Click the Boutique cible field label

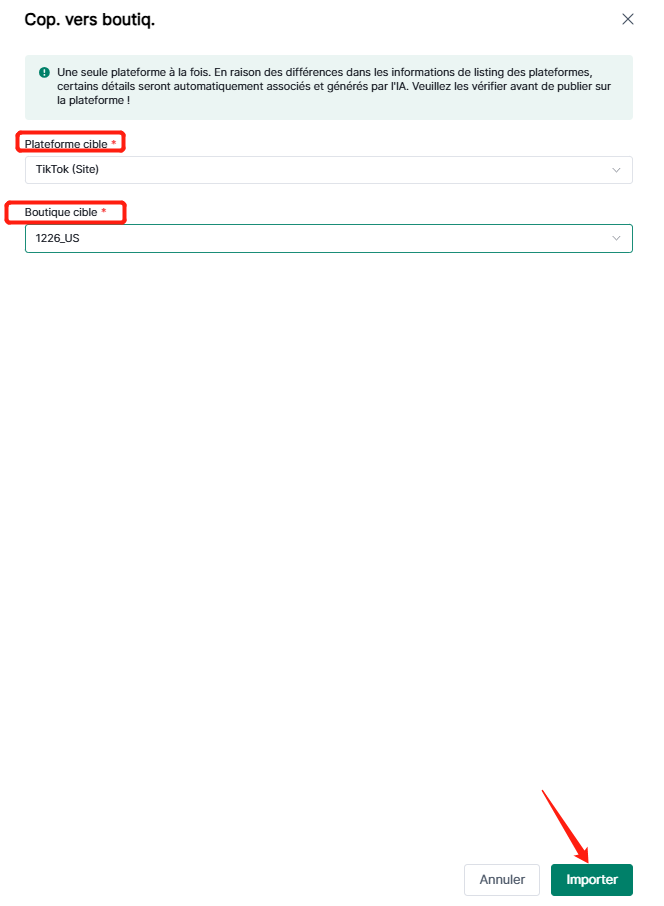61,212
